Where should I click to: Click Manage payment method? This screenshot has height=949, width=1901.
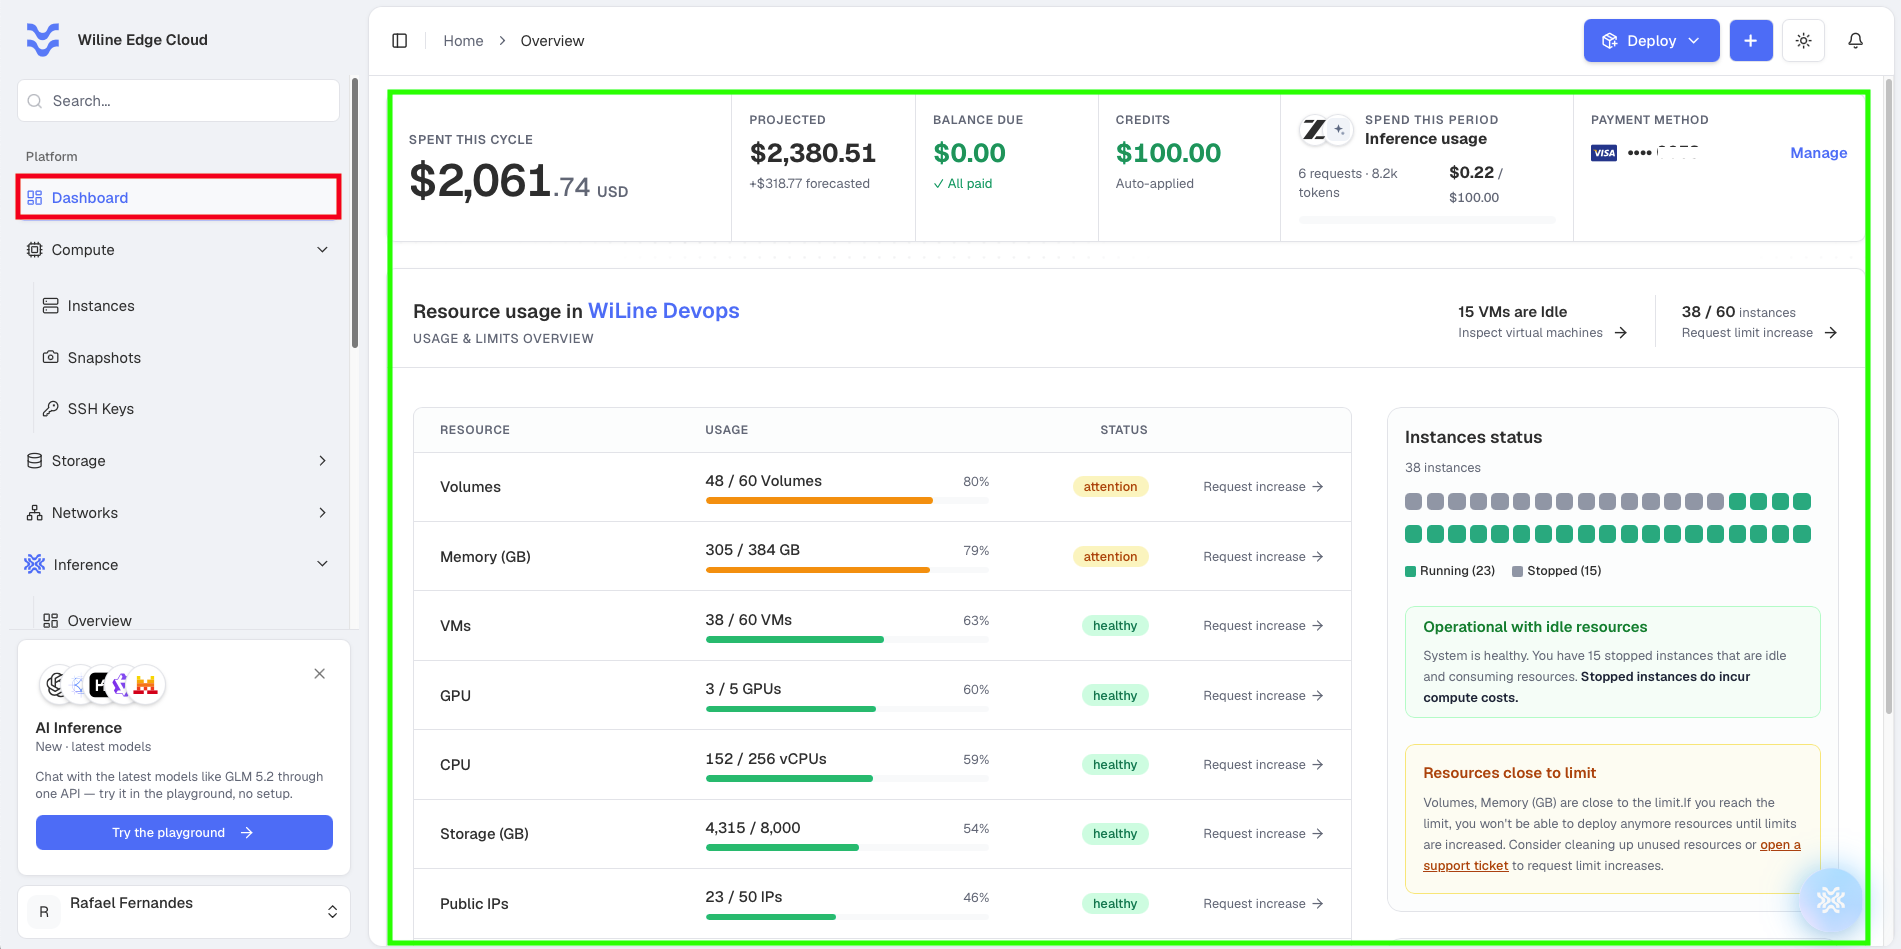coord(1818,153)
